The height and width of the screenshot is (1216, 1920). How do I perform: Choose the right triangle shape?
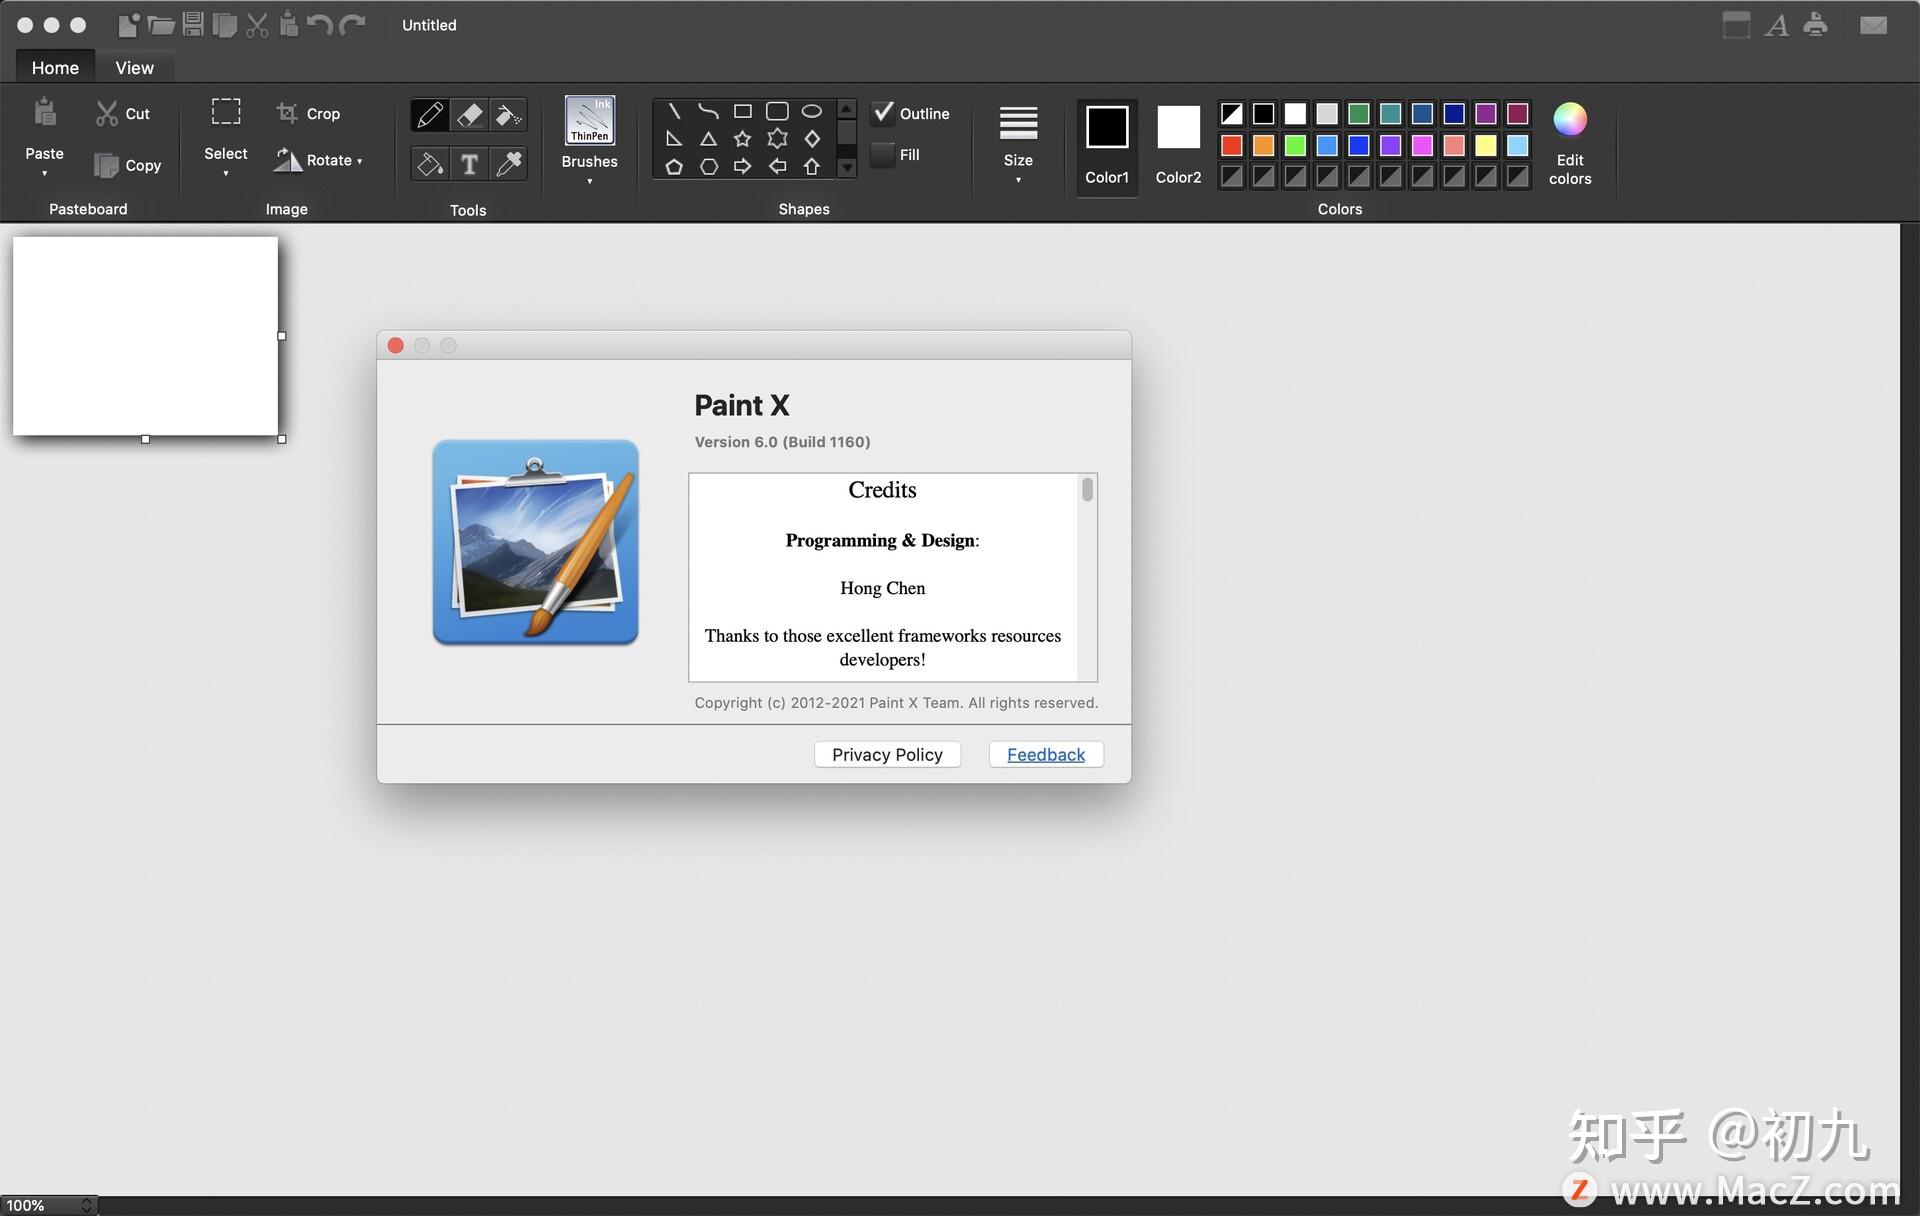click(674, 139)
